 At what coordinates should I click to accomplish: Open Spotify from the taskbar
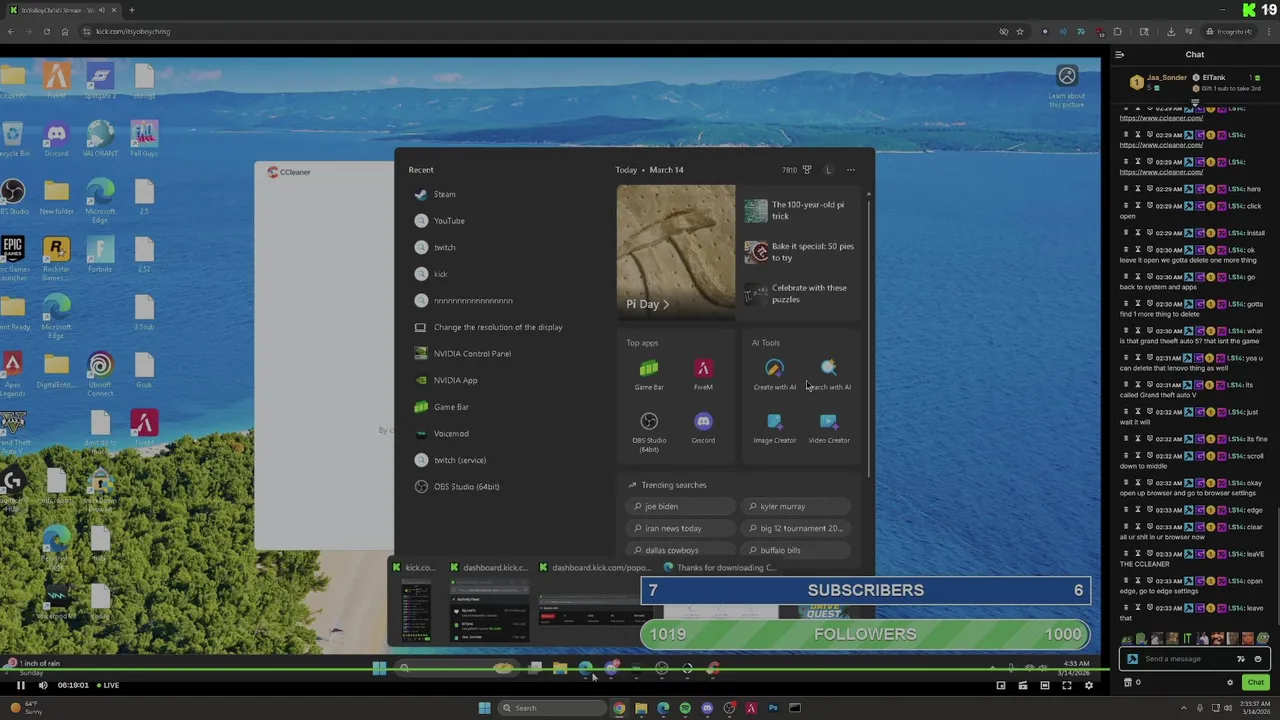(685, 708)
